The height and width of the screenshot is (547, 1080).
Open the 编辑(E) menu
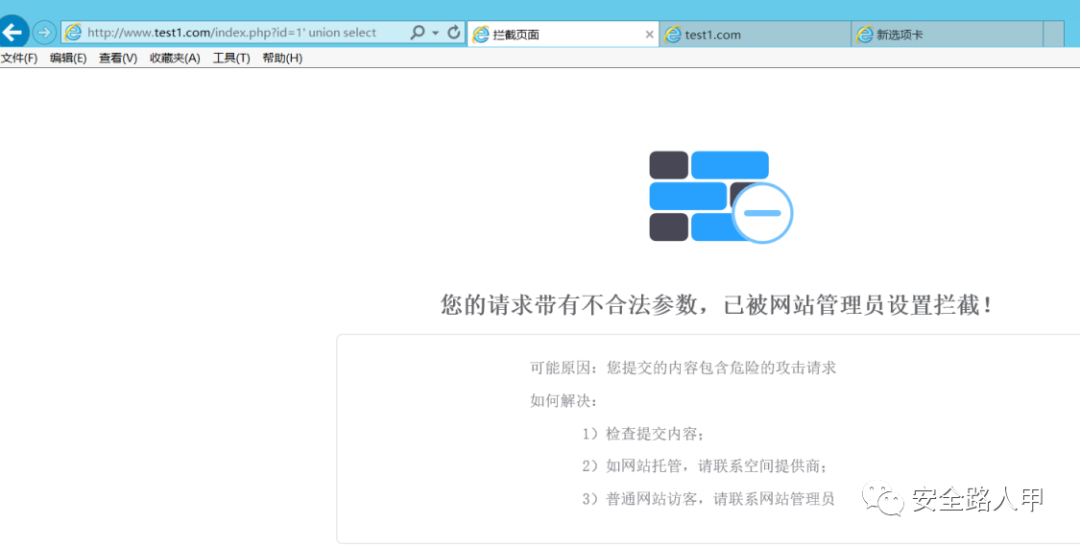68,59
